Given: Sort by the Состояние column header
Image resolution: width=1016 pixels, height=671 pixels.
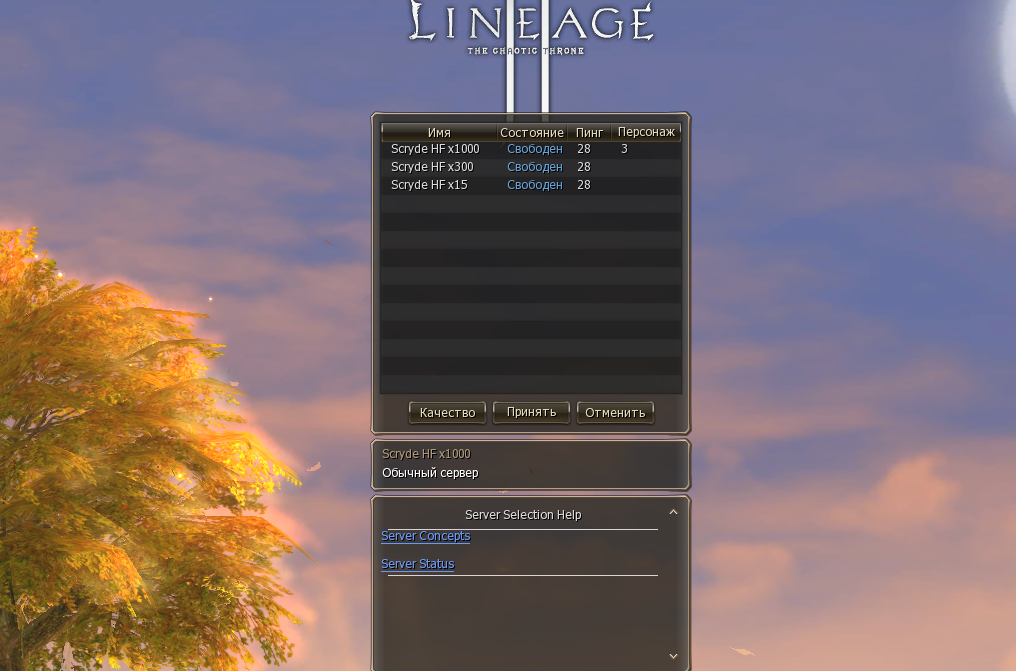Looking at the screenshot, I should point(532,132).
